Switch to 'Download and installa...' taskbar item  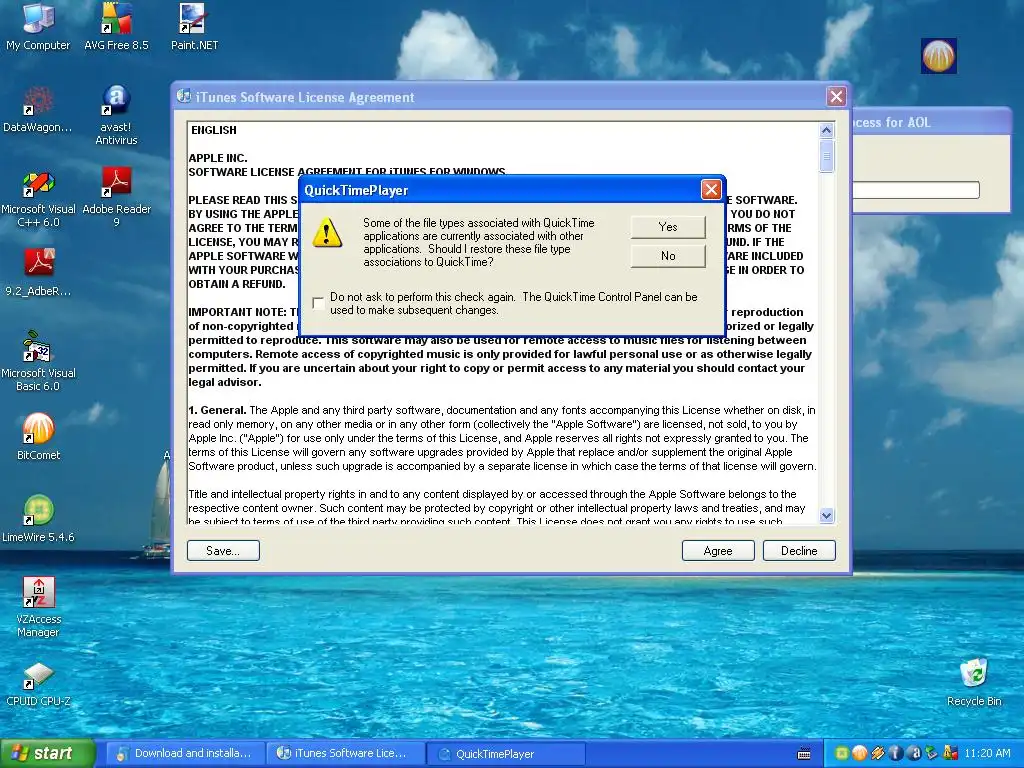point(185,753)
